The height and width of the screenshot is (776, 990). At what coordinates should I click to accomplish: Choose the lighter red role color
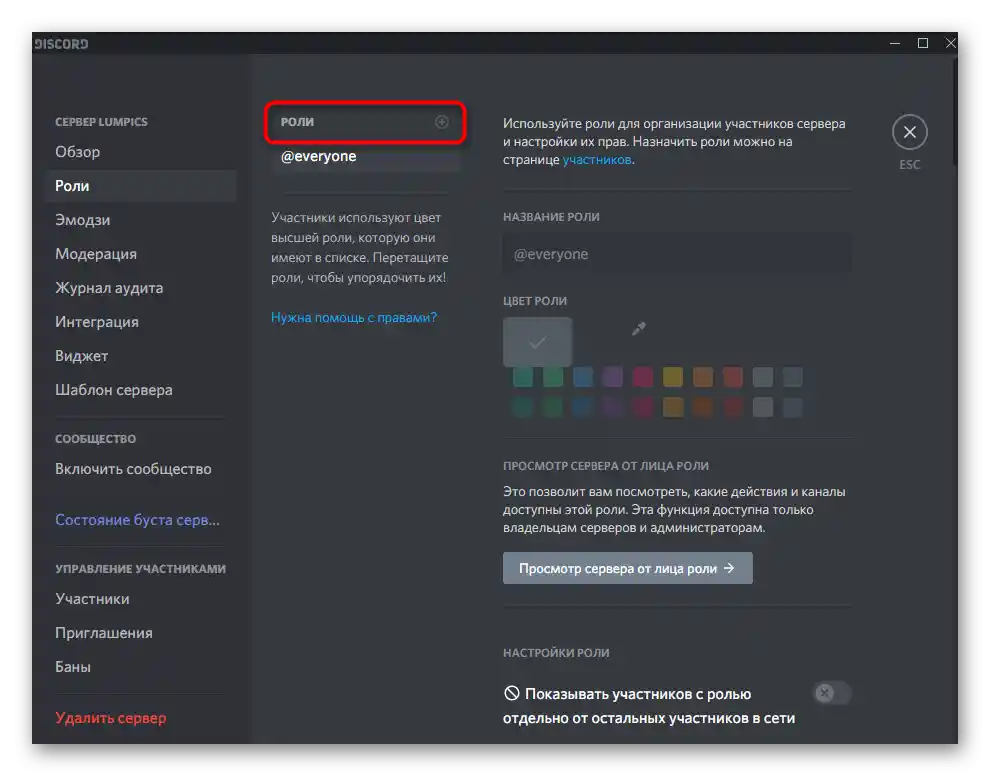[x=732, y=377]
